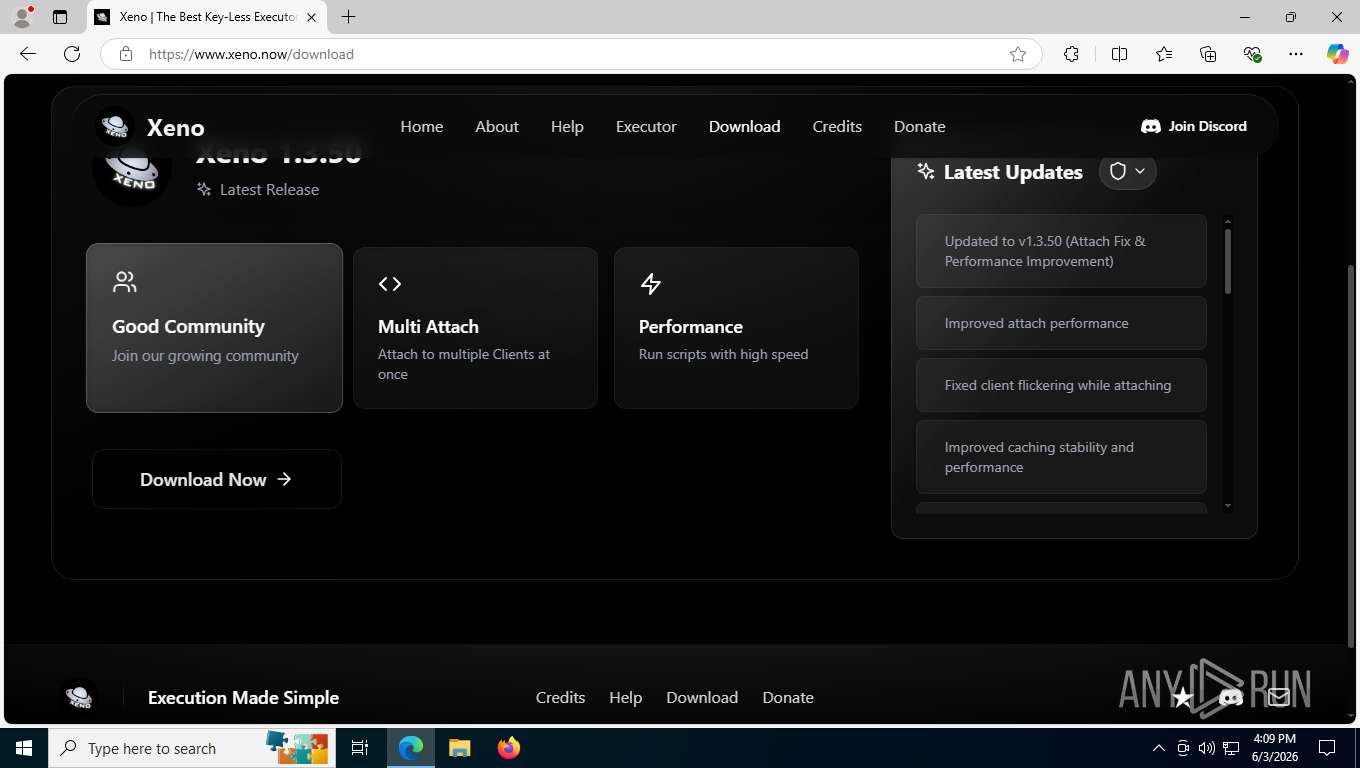
Task: Open footer Help link
Action: pyautogui.click(x=625, y=697)
